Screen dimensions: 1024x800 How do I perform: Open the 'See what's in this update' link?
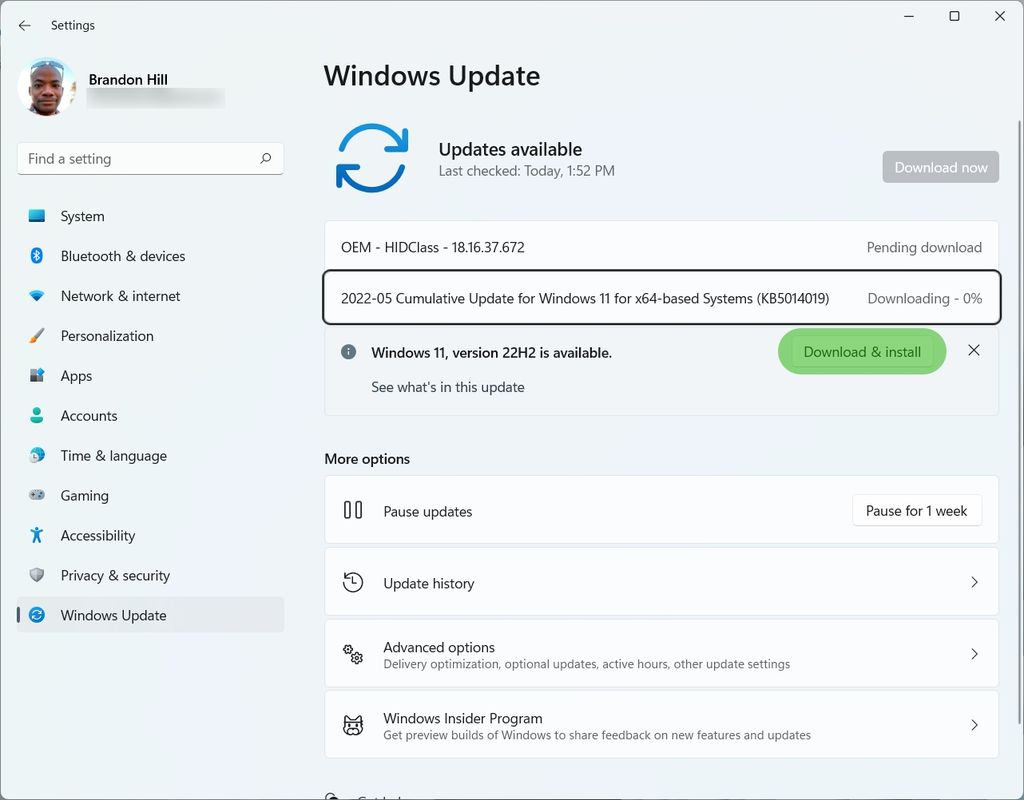click(x=447, y=387)
